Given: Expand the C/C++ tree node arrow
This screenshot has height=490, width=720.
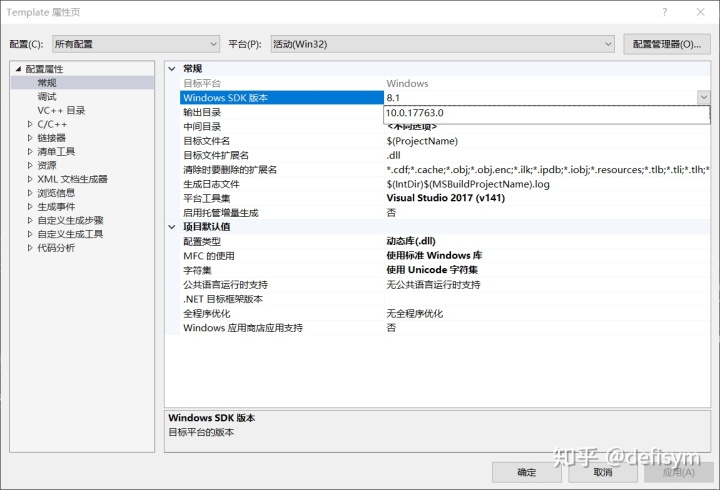Looking at the screenshot, I should pos(30,124).
